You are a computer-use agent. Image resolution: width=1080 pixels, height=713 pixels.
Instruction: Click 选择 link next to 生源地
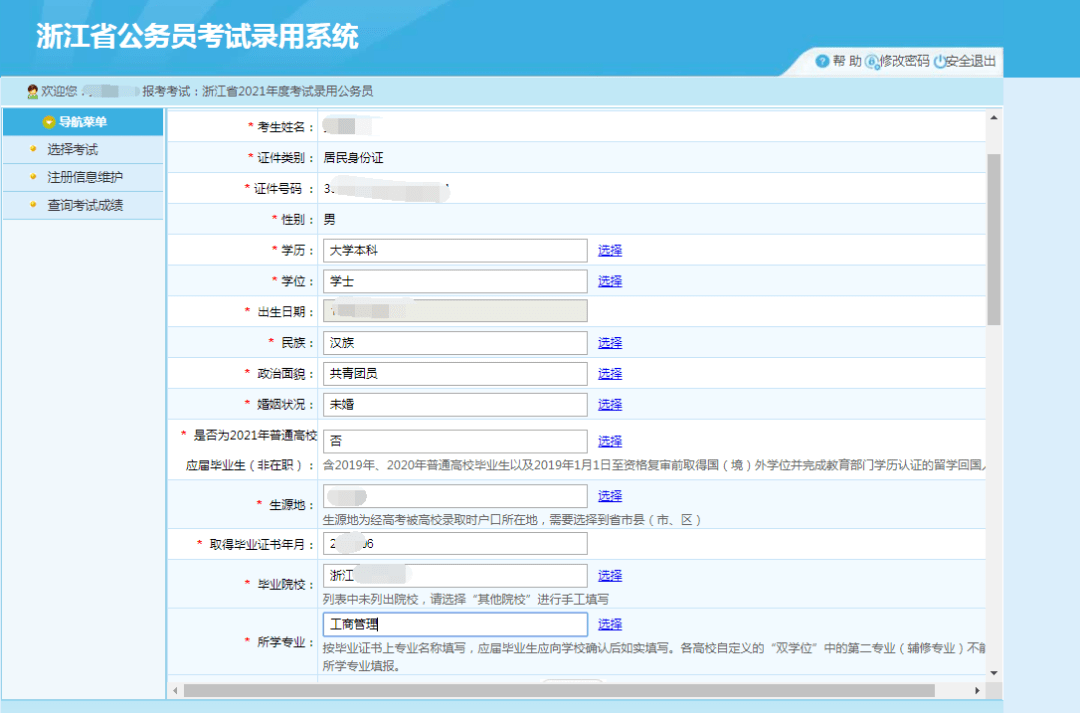point(610,495)
